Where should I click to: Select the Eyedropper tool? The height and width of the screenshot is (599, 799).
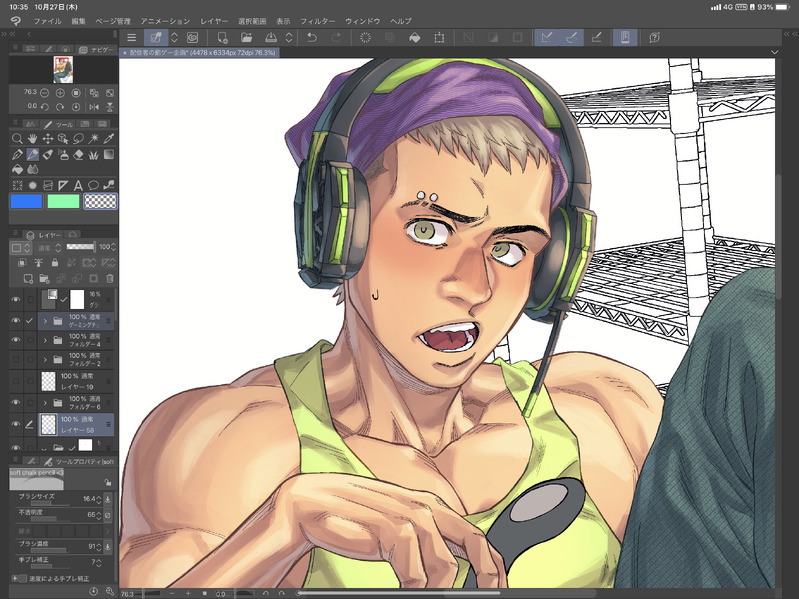coord(109,139)
